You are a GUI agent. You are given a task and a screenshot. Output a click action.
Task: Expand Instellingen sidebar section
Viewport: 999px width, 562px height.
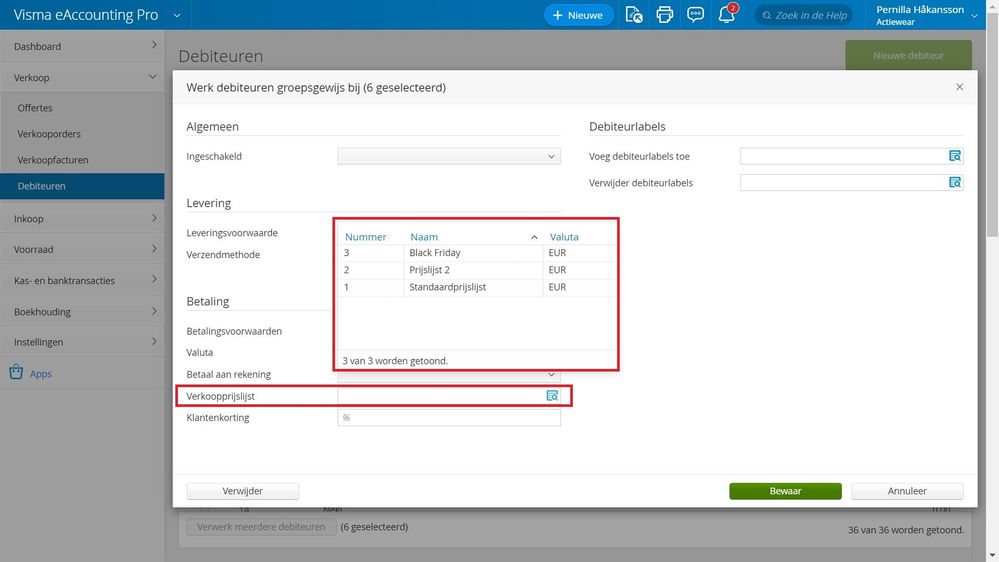(x=82, y=342)
